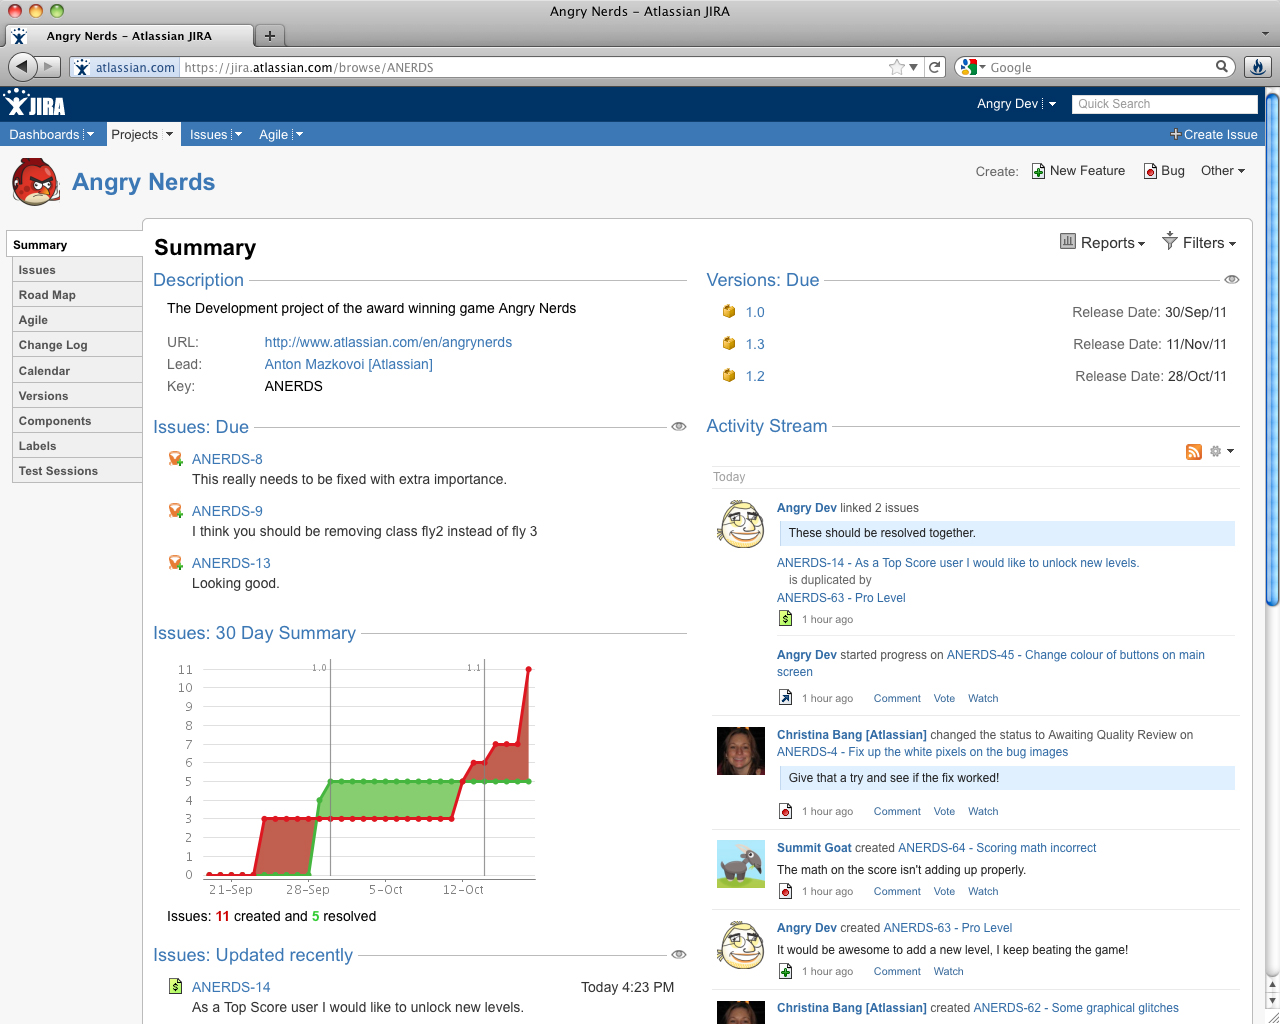This screenshot has width=1280, height=1024.
Task: Click the Summit Goat avatar
Action: click(x=741, y=864)
